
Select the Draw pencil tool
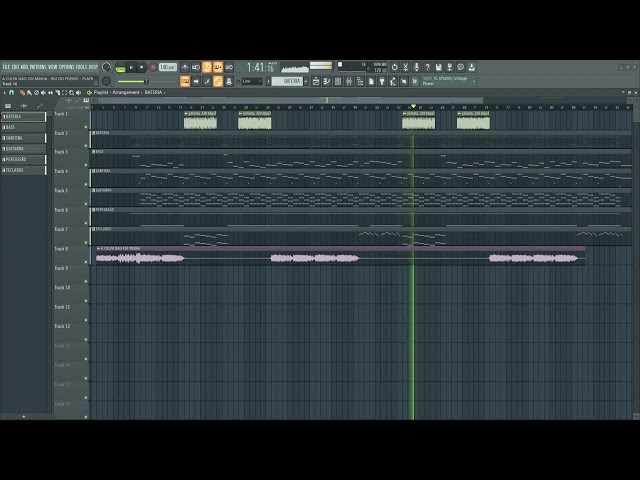(x=22, y=93)
